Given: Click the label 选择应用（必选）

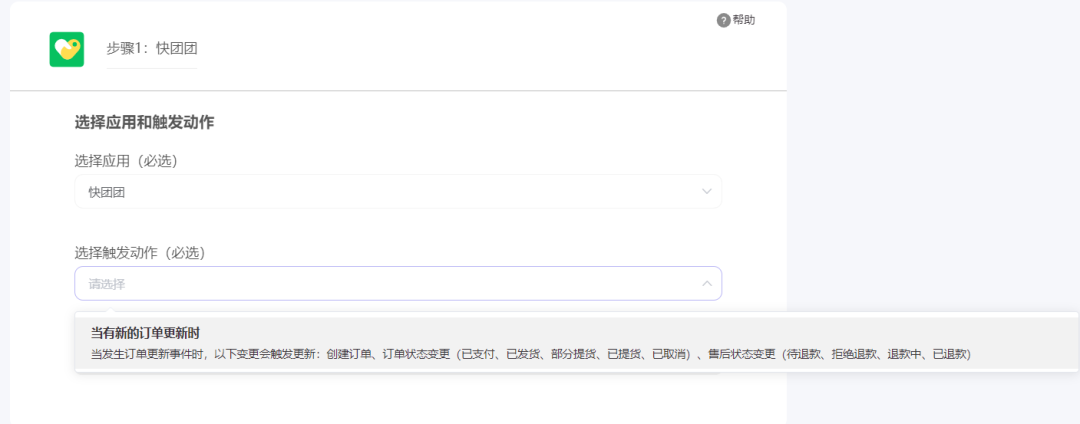Looking at the screenshot, I should [126, 161].
